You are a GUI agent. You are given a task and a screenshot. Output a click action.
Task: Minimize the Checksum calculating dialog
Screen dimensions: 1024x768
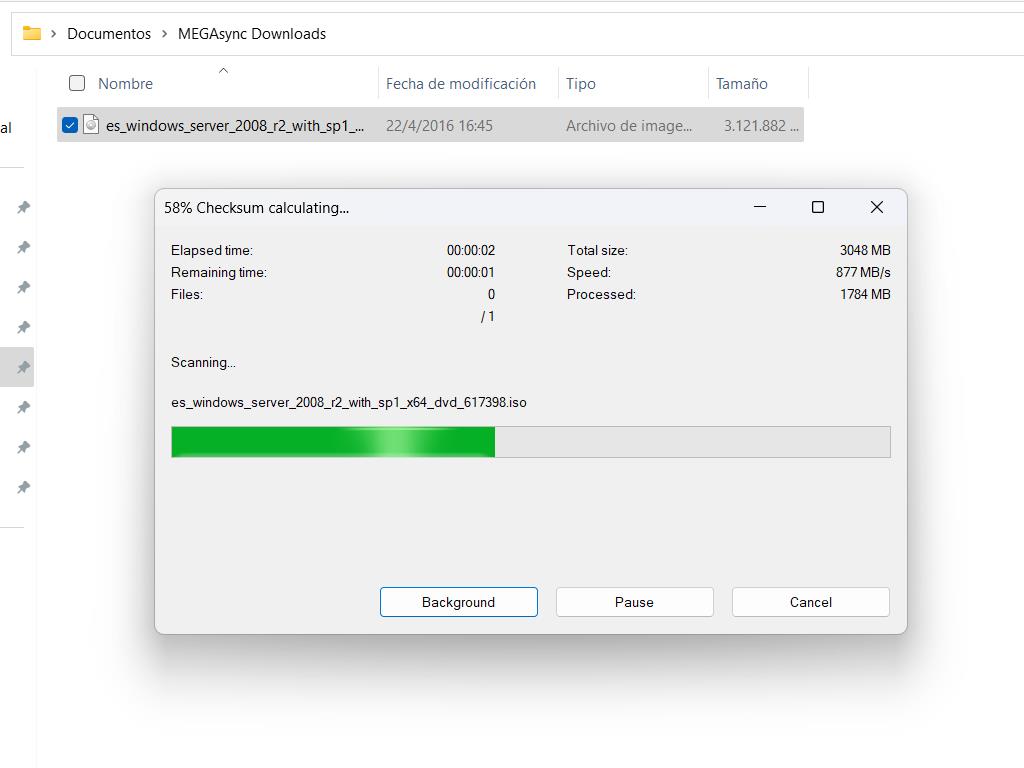click(760, 207)
